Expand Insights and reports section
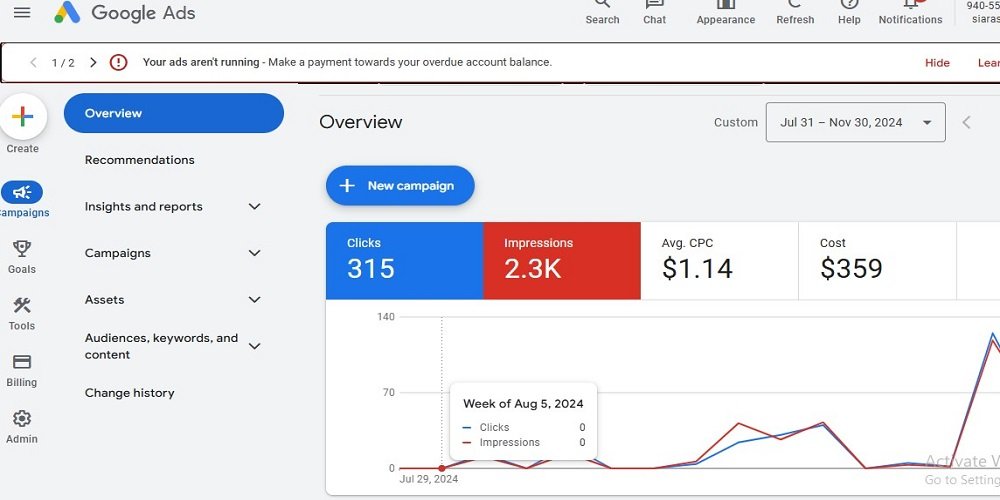This screenshot has height=500, width=1000. point(254,207)
